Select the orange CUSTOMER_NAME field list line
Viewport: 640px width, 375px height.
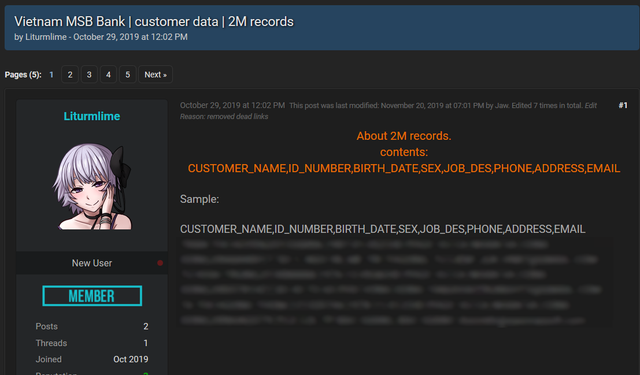point(404,169)
